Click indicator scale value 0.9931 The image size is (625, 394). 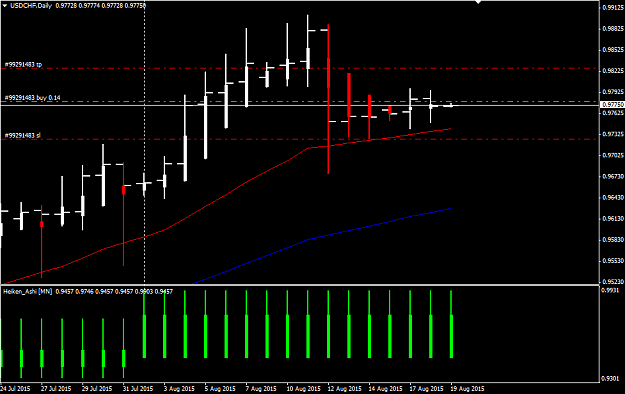click(610, 290)
